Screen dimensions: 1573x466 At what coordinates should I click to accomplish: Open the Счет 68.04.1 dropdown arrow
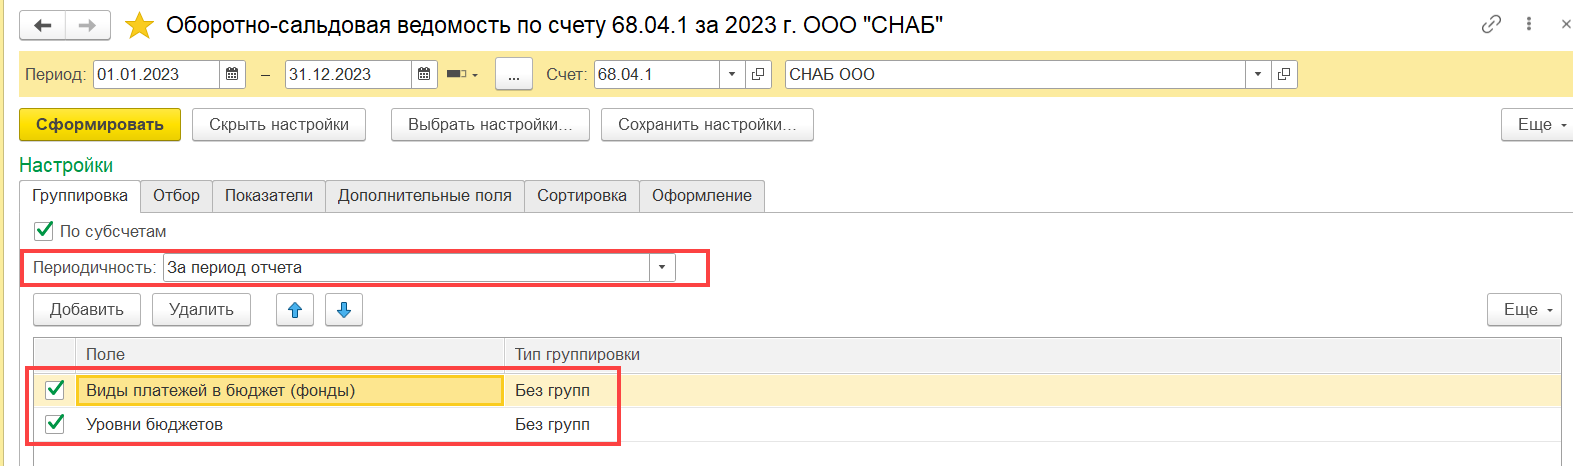pyautogui.click(x=732, y=74)
